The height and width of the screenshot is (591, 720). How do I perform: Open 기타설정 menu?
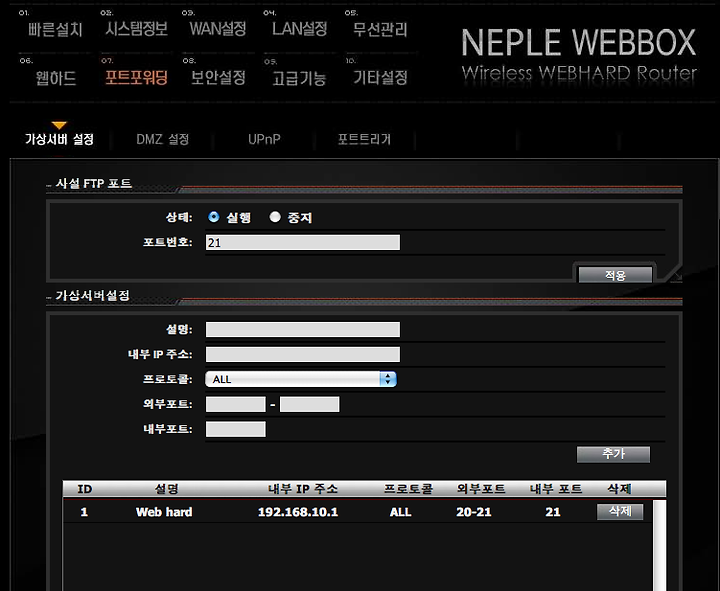380,78
